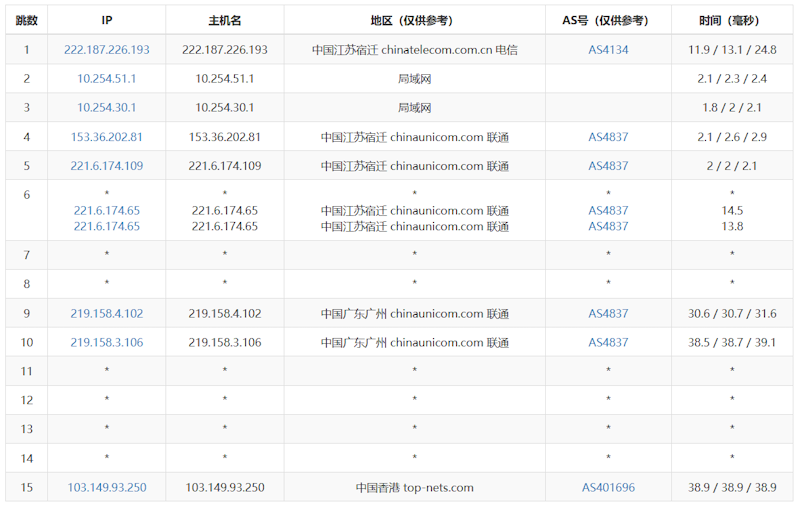Open IP link 221.6.174.109
The height and width of the screenshot is (506, 800).
point(107,166)
